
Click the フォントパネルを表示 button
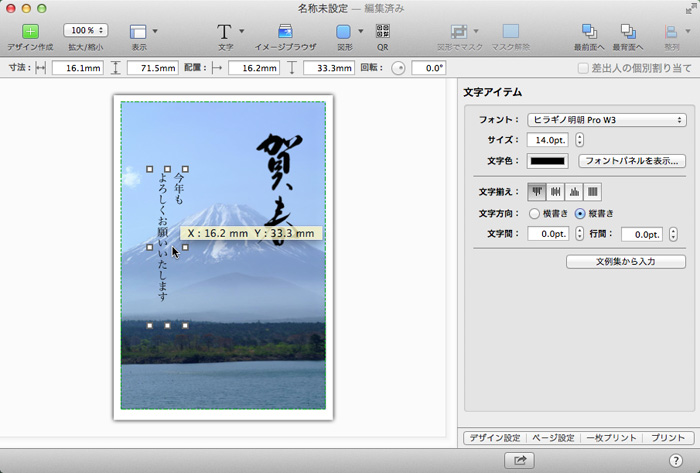631,160
